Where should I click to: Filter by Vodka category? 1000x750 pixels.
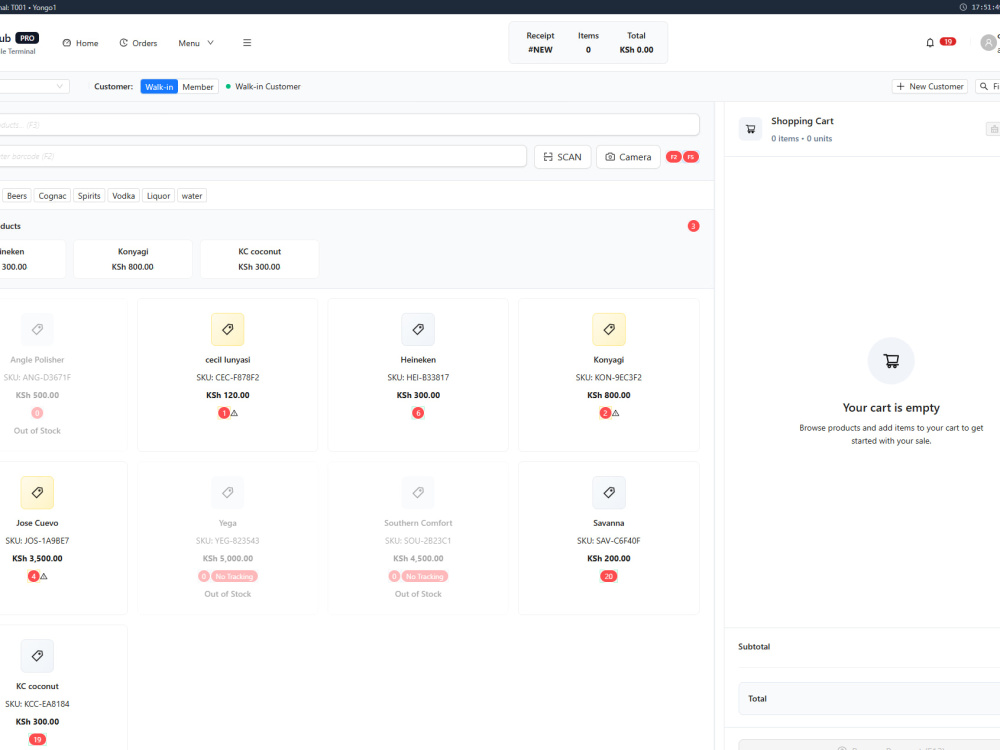pyautogui.click(x=124, y=196)
